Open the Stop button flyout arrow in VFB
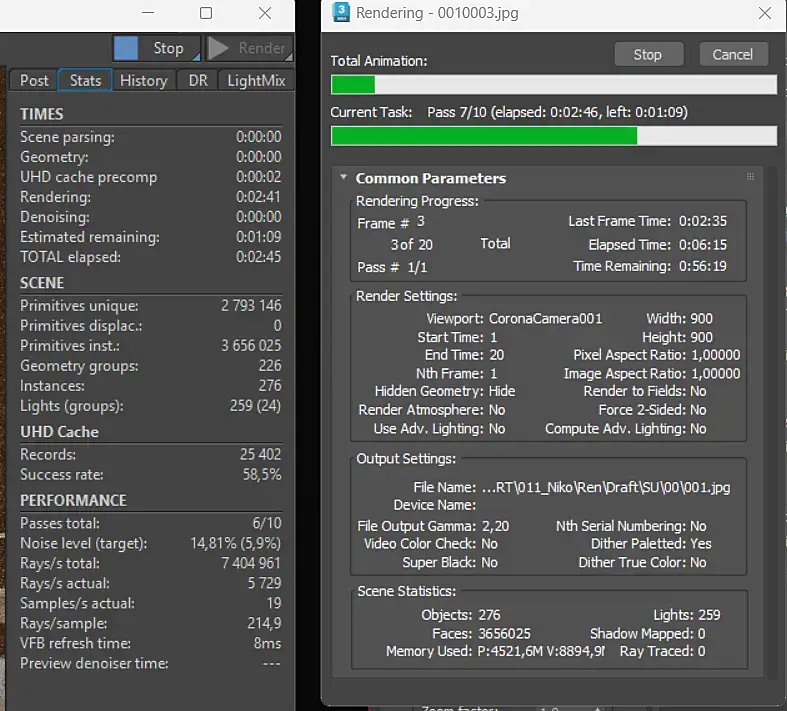 (196, 57)
